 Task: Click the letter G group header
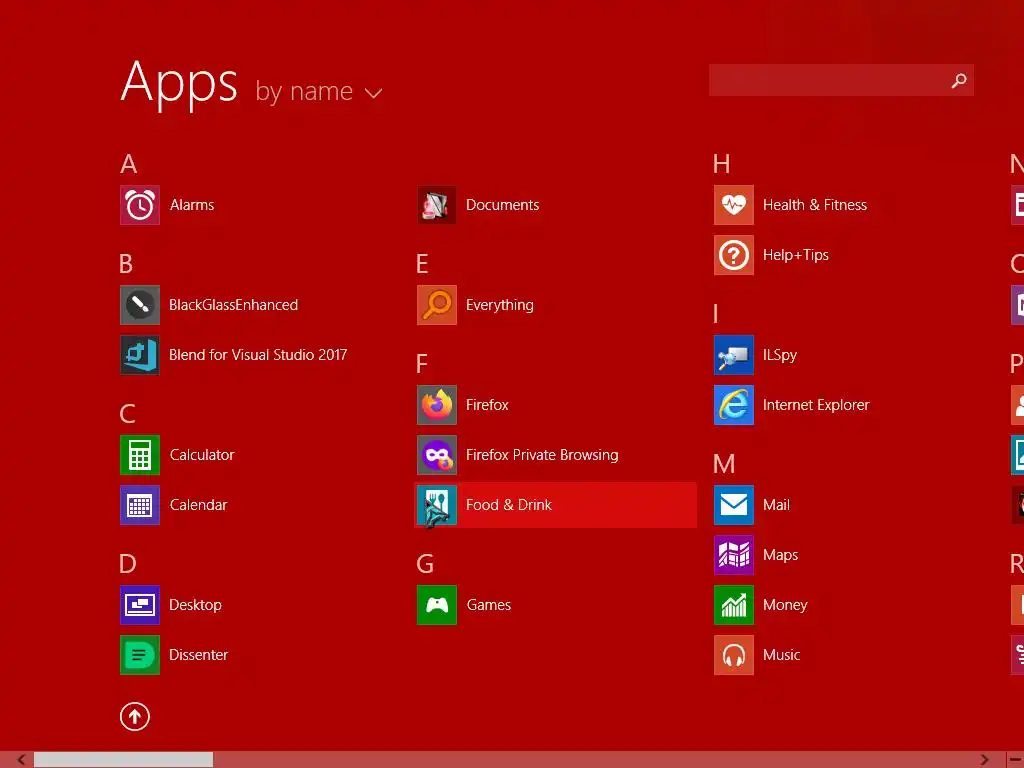coord(425,564)
